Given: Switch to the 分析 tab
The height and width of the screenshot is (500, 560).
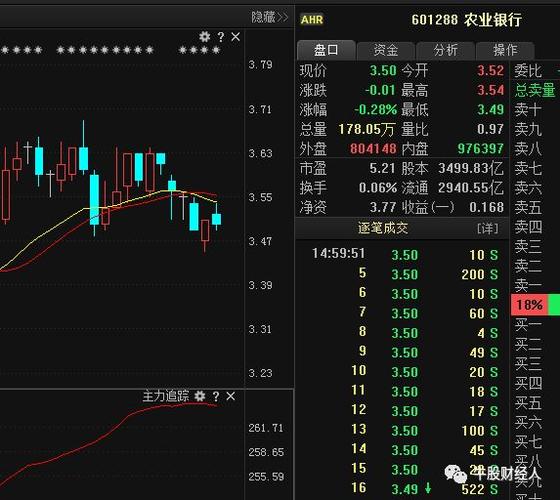Looking at the screenshot, I should [445, 50].
